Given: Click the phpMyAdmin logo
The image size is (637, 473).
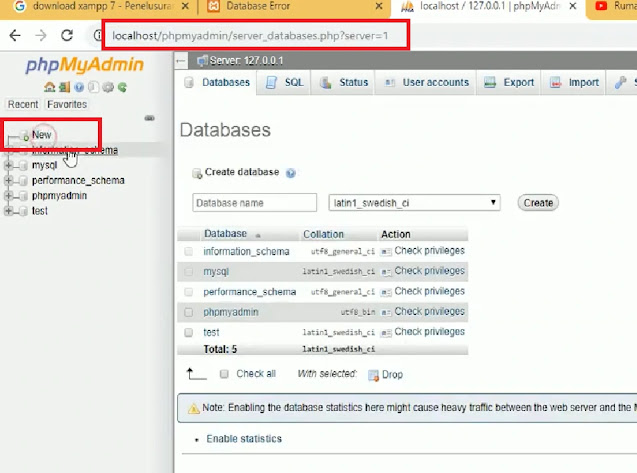Looking at the screenshot, I should (84, 65).
